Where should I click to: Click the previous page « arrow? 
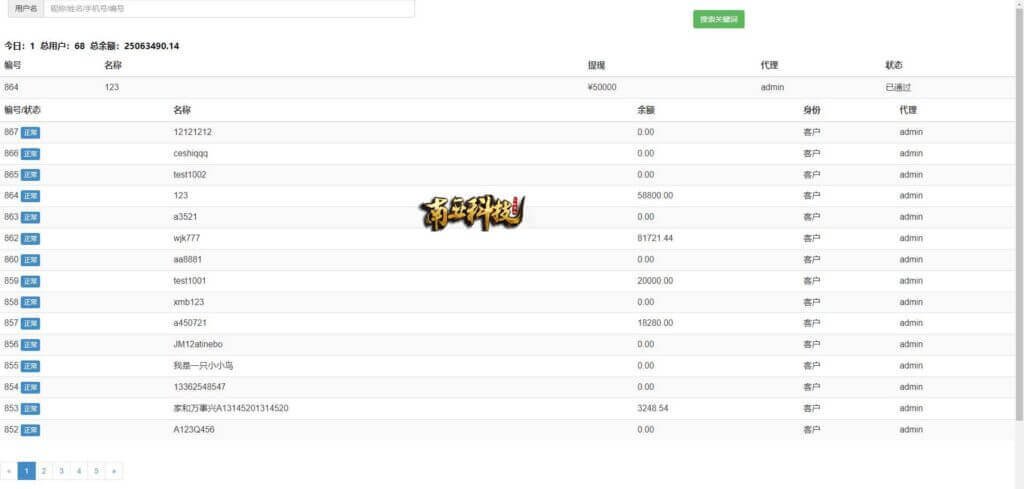click(x=9, y=470)
